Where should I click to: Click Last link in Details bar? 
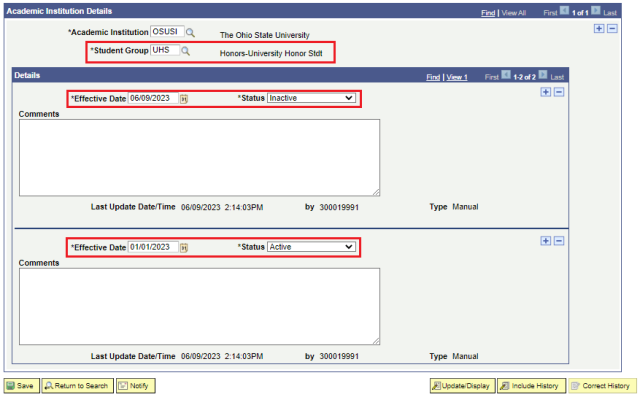557,77
